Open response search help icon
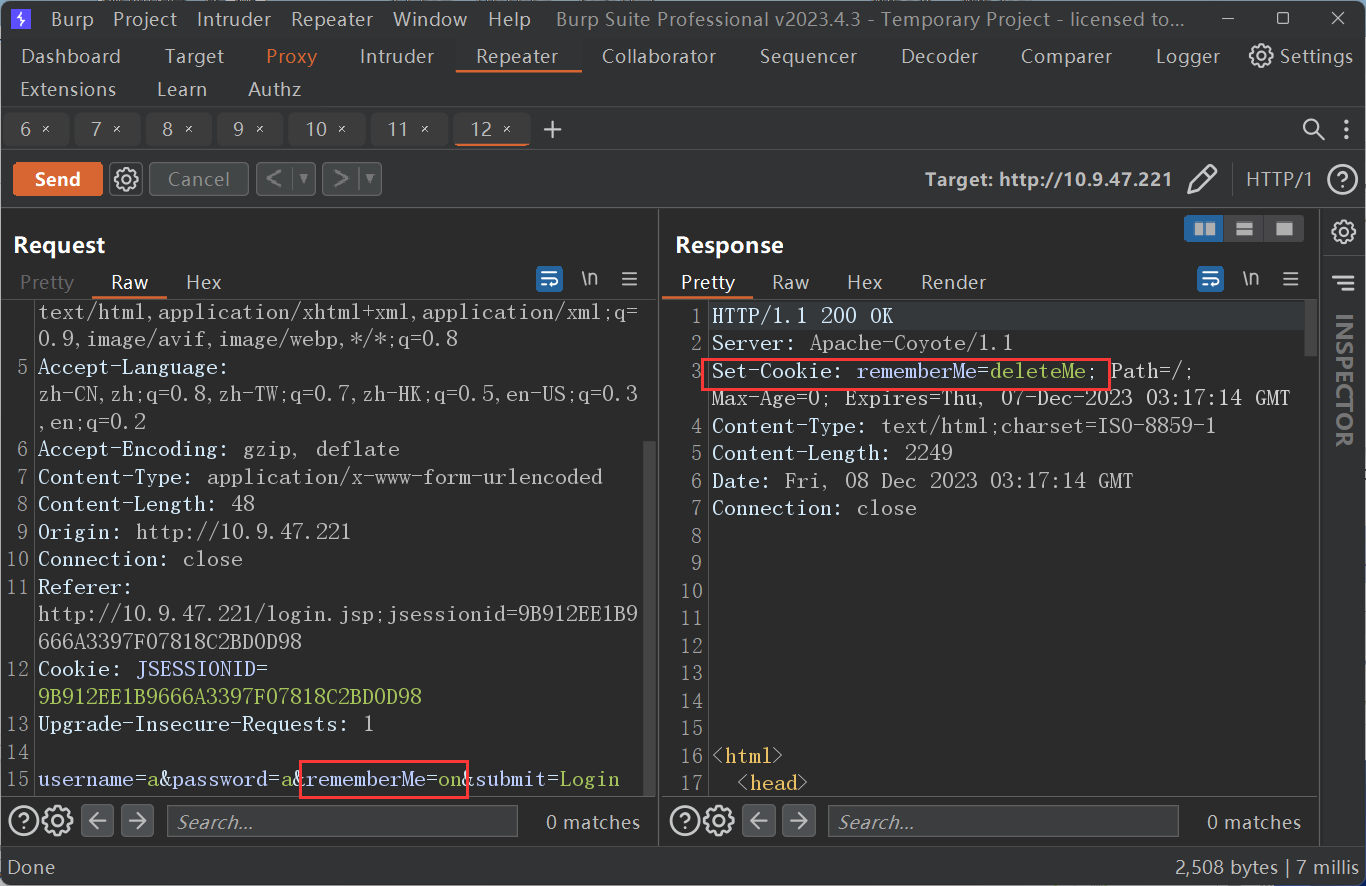Screen dimensions: 1366x886 pyautogui.click(x=684, y=821)
